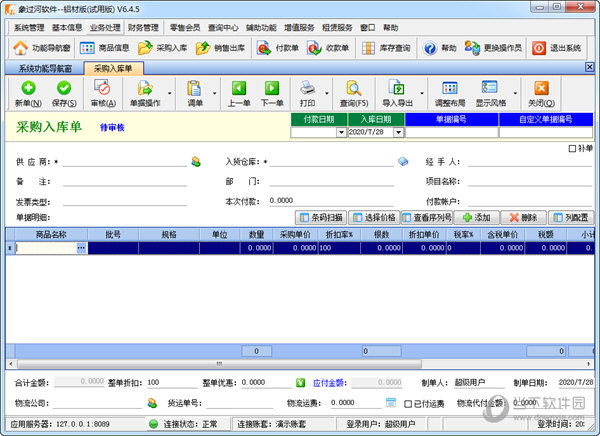Click the supplier lookup icon beside 供应商
This screenshot has height=436, width=600.
click(196, 162)
